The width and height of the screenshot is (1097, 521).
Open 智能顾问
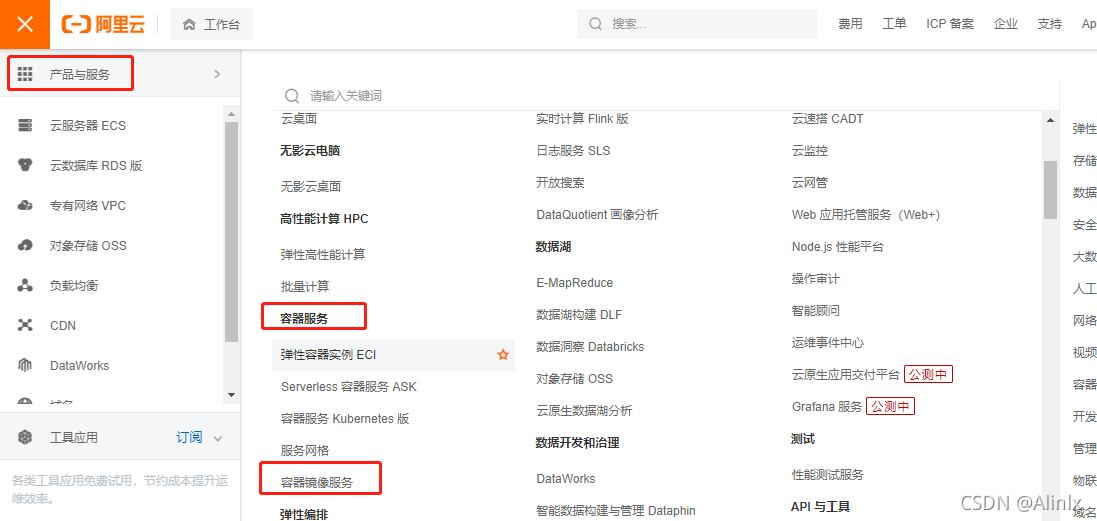coord(816,311)
